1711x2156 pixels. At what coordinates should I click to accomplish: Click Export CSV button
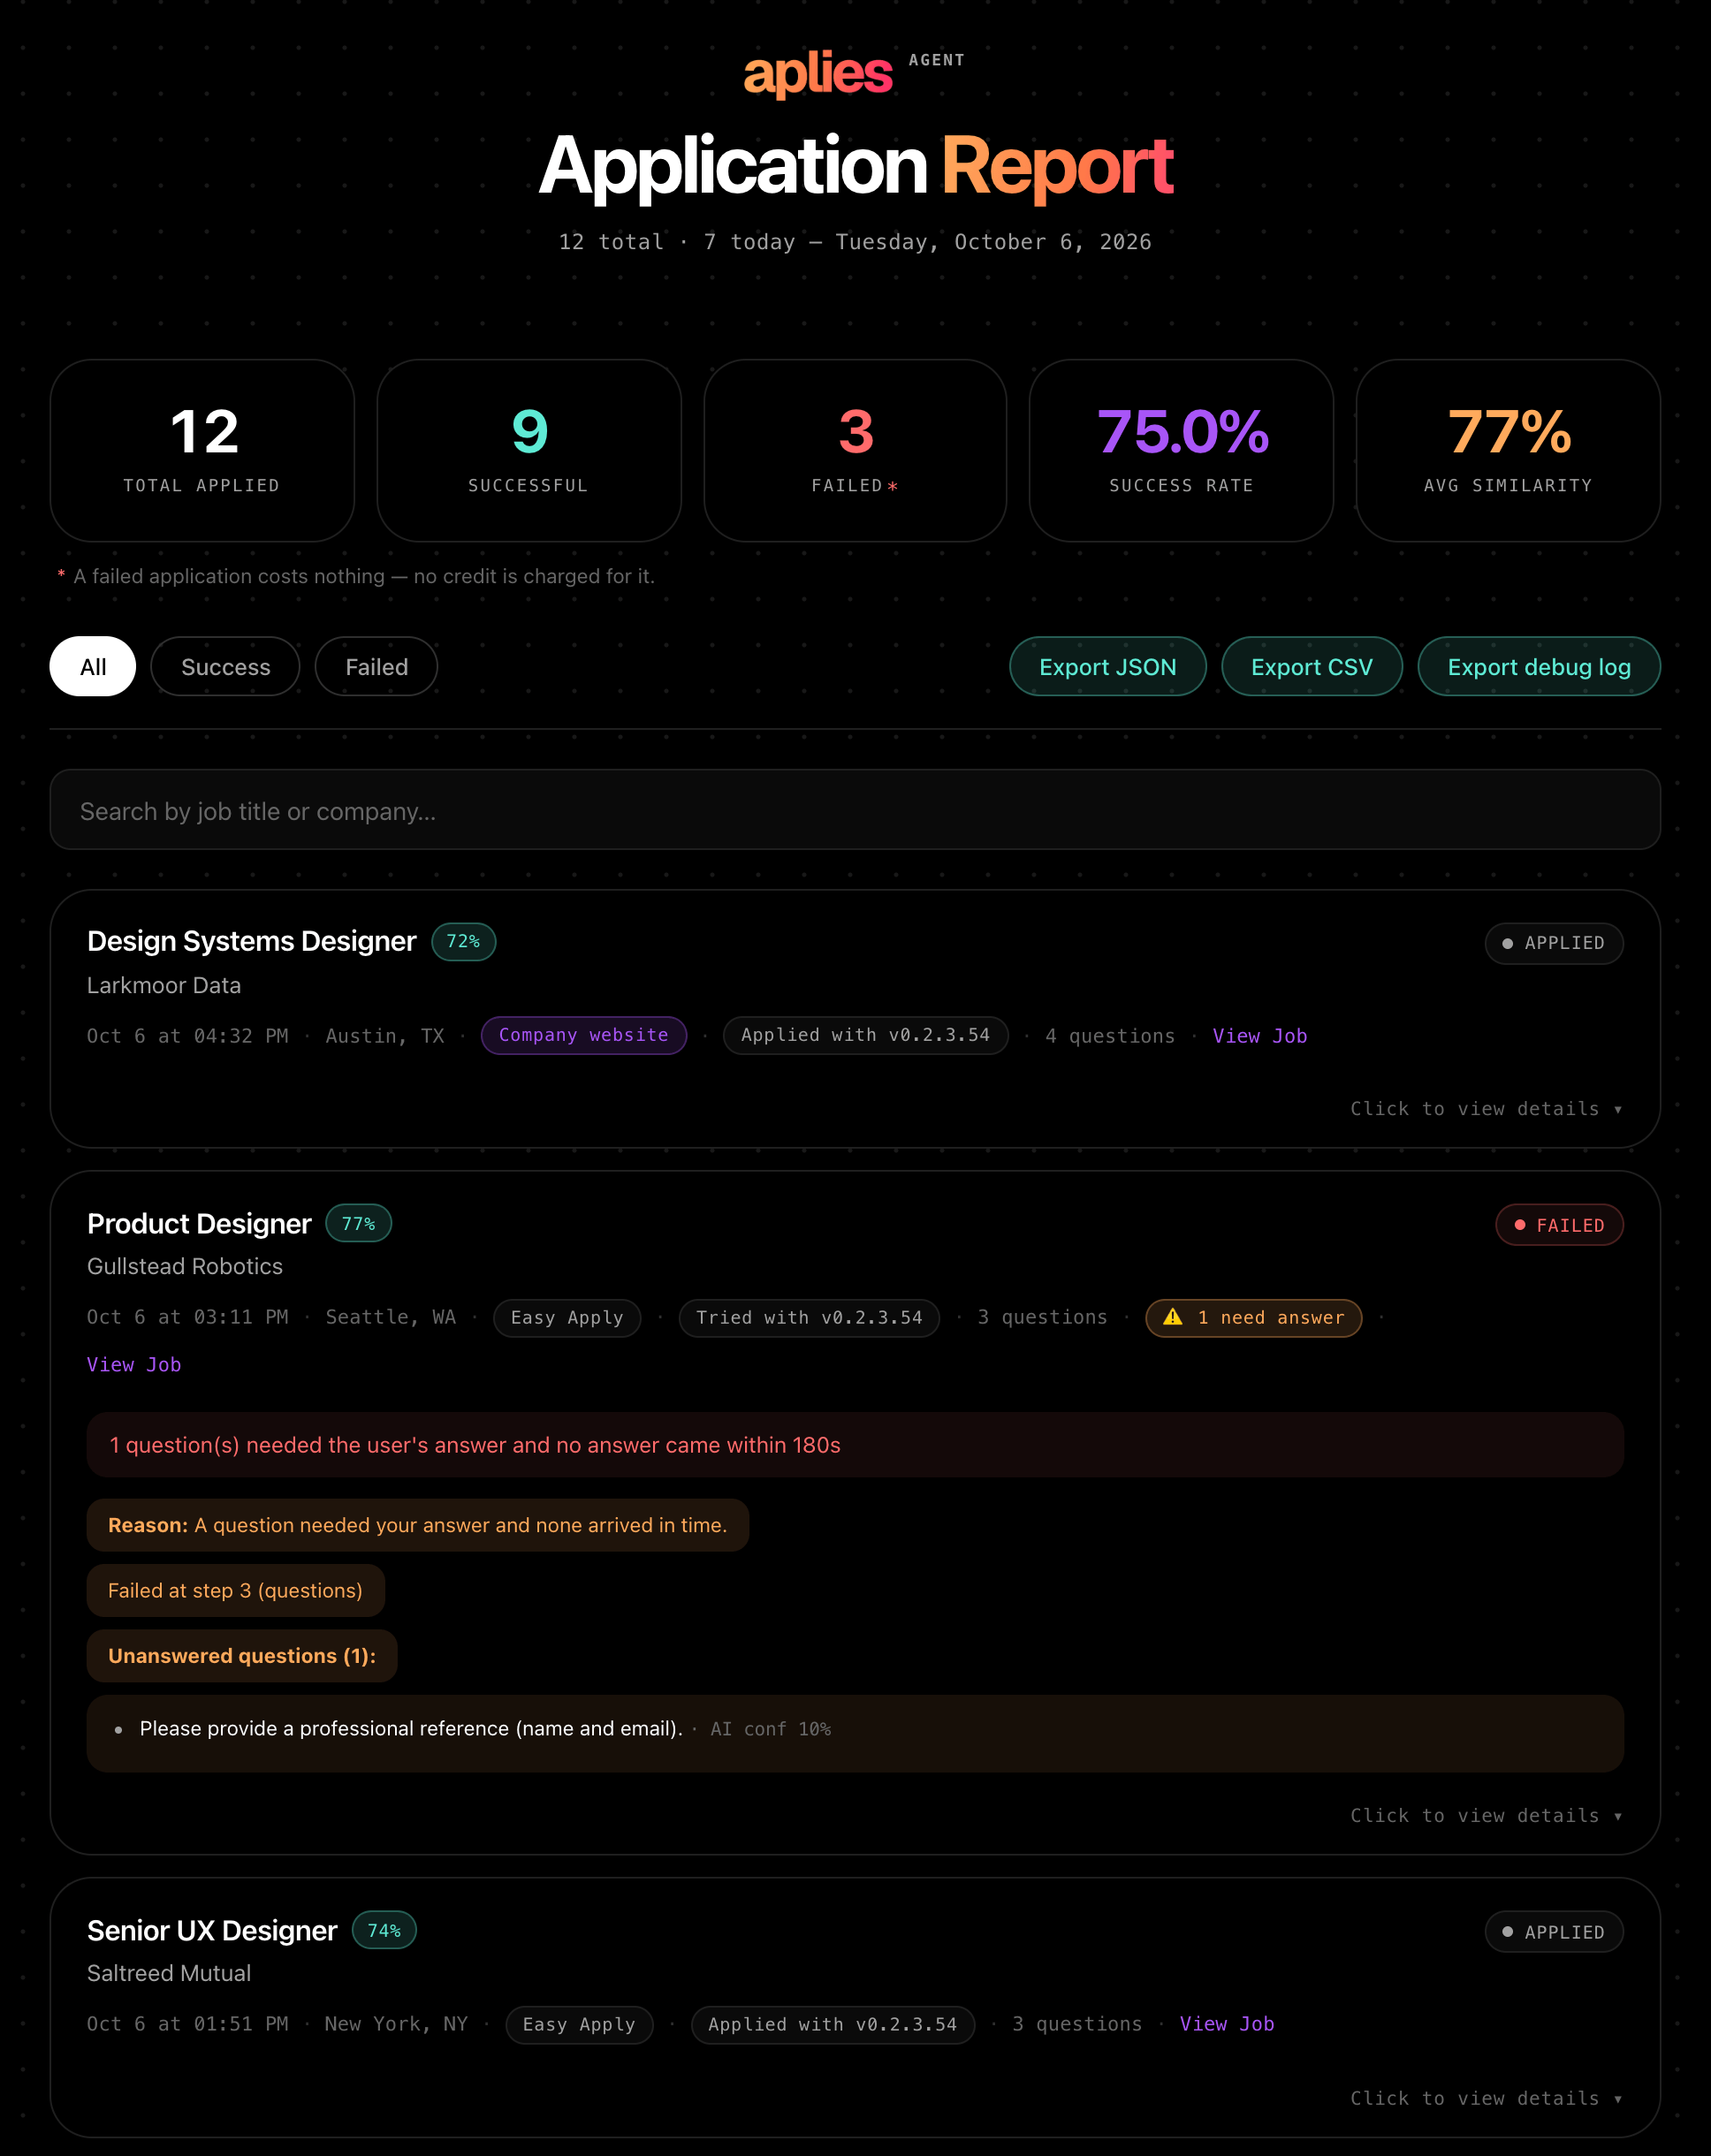[1311, 666]
